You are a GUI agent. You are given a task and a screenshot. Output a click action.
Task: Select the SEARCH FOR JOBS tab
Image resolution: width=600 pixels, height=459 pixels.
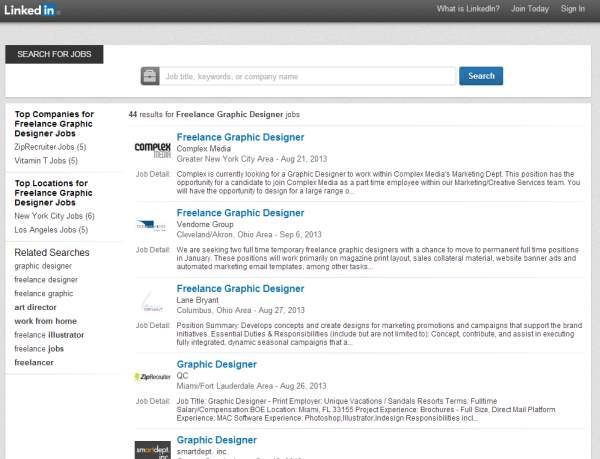[x=54, y=54]
